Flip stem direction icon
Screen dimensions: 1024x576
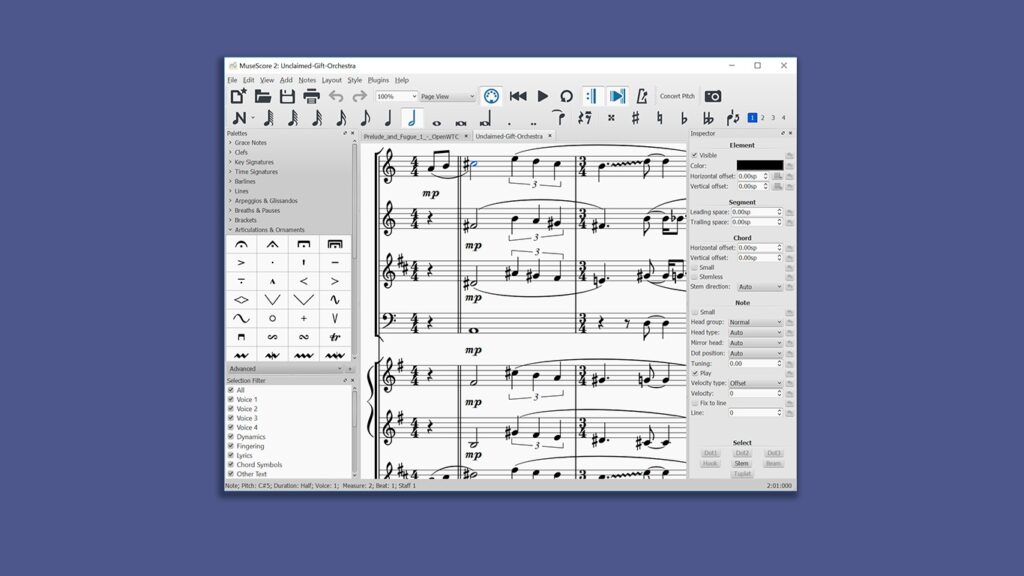tap(733, 118)
